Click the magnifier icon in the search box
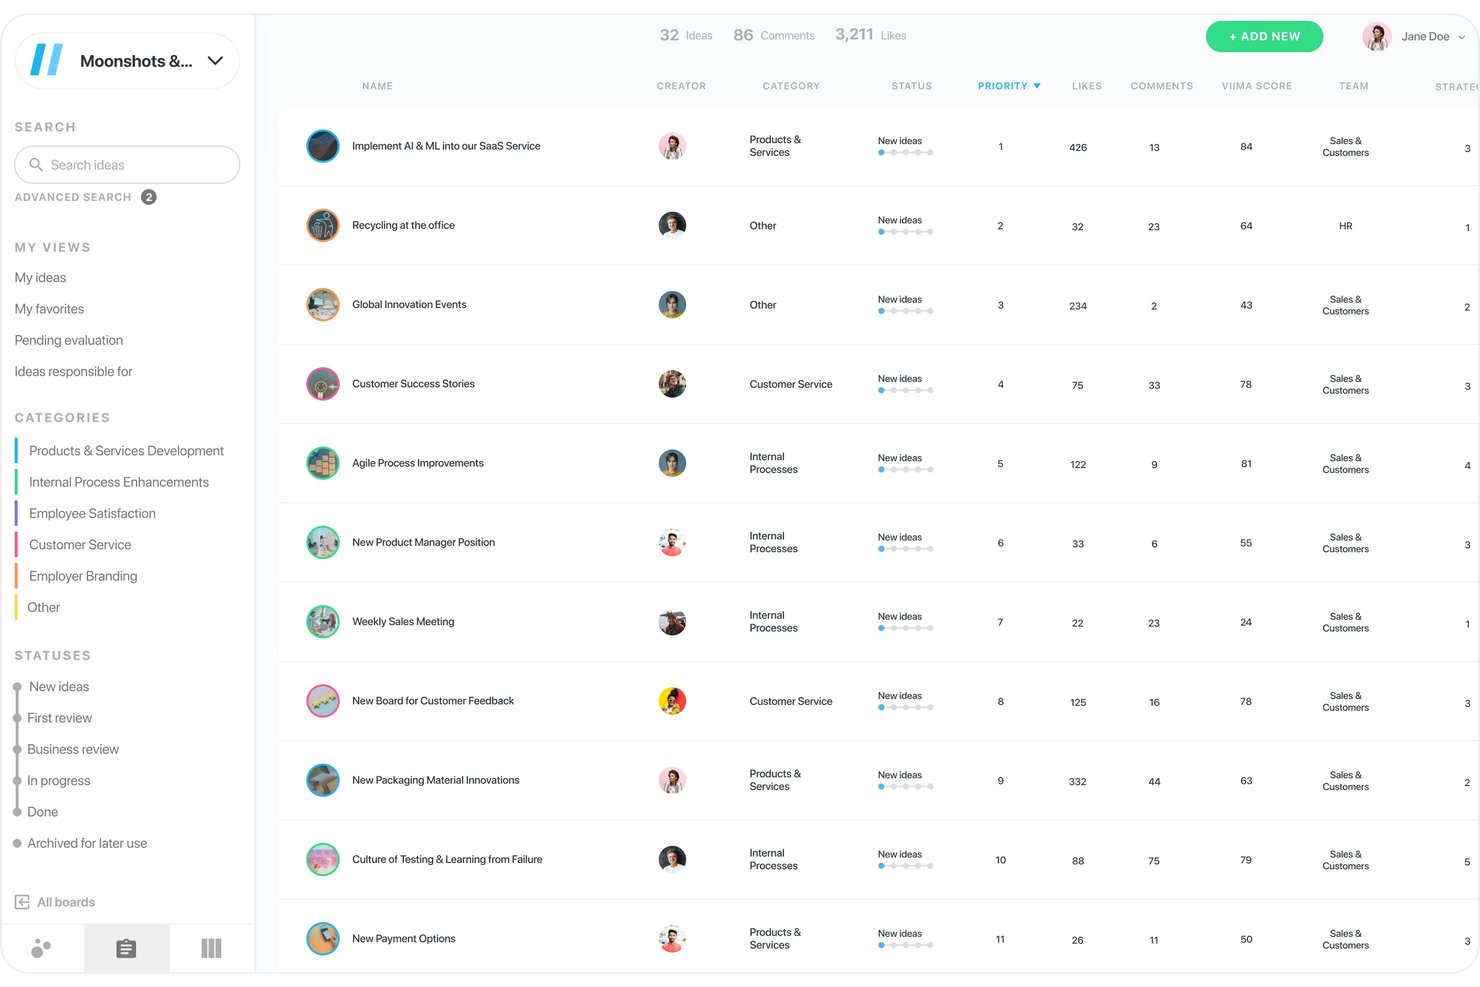This screenshot has width=1480, height=987. [36, 165]
